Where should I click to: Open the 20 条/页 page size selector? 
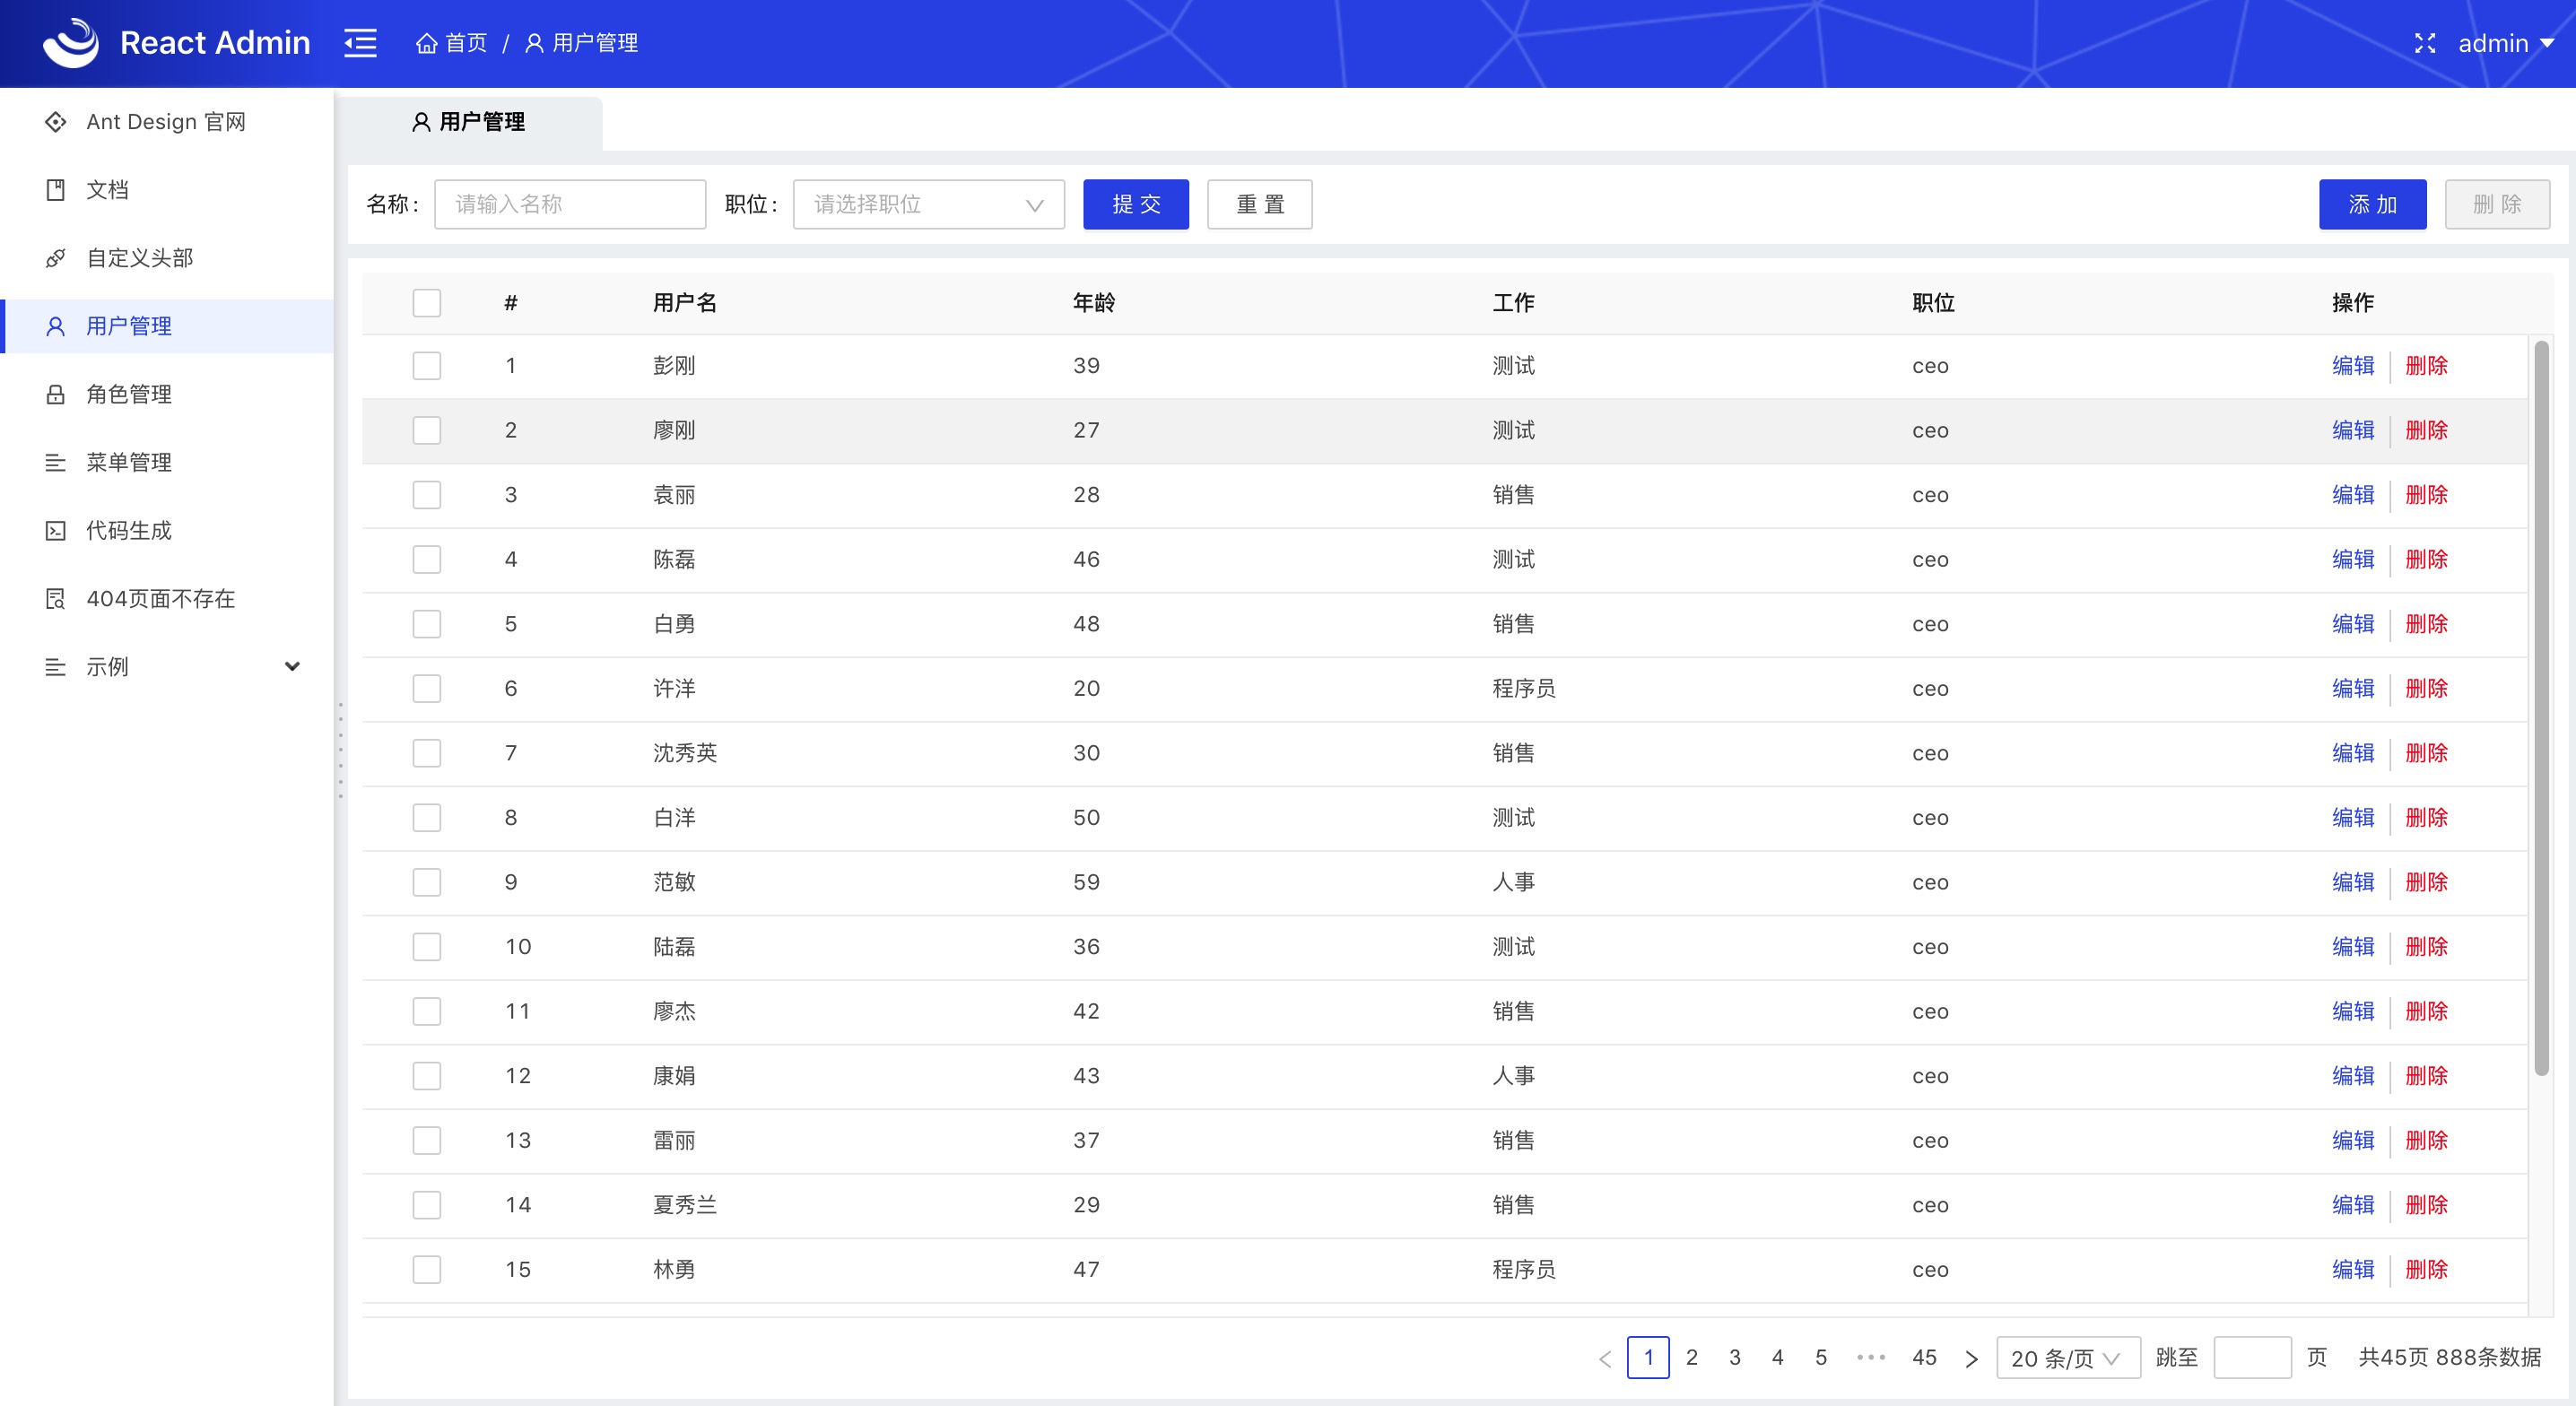point(2067,1358)
